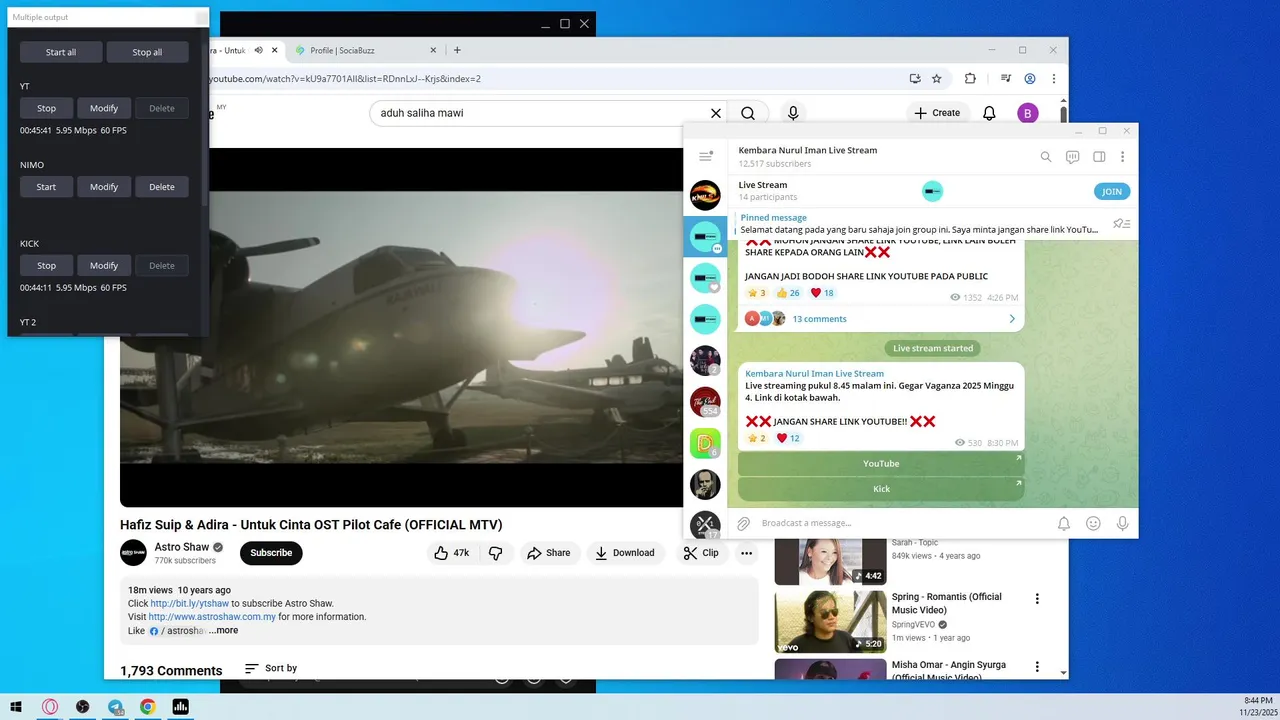Stop the YT stream output
Image resolution: width=1280 pixels, height=720 pixels.
pyautogui.click(x=46, y=108)
